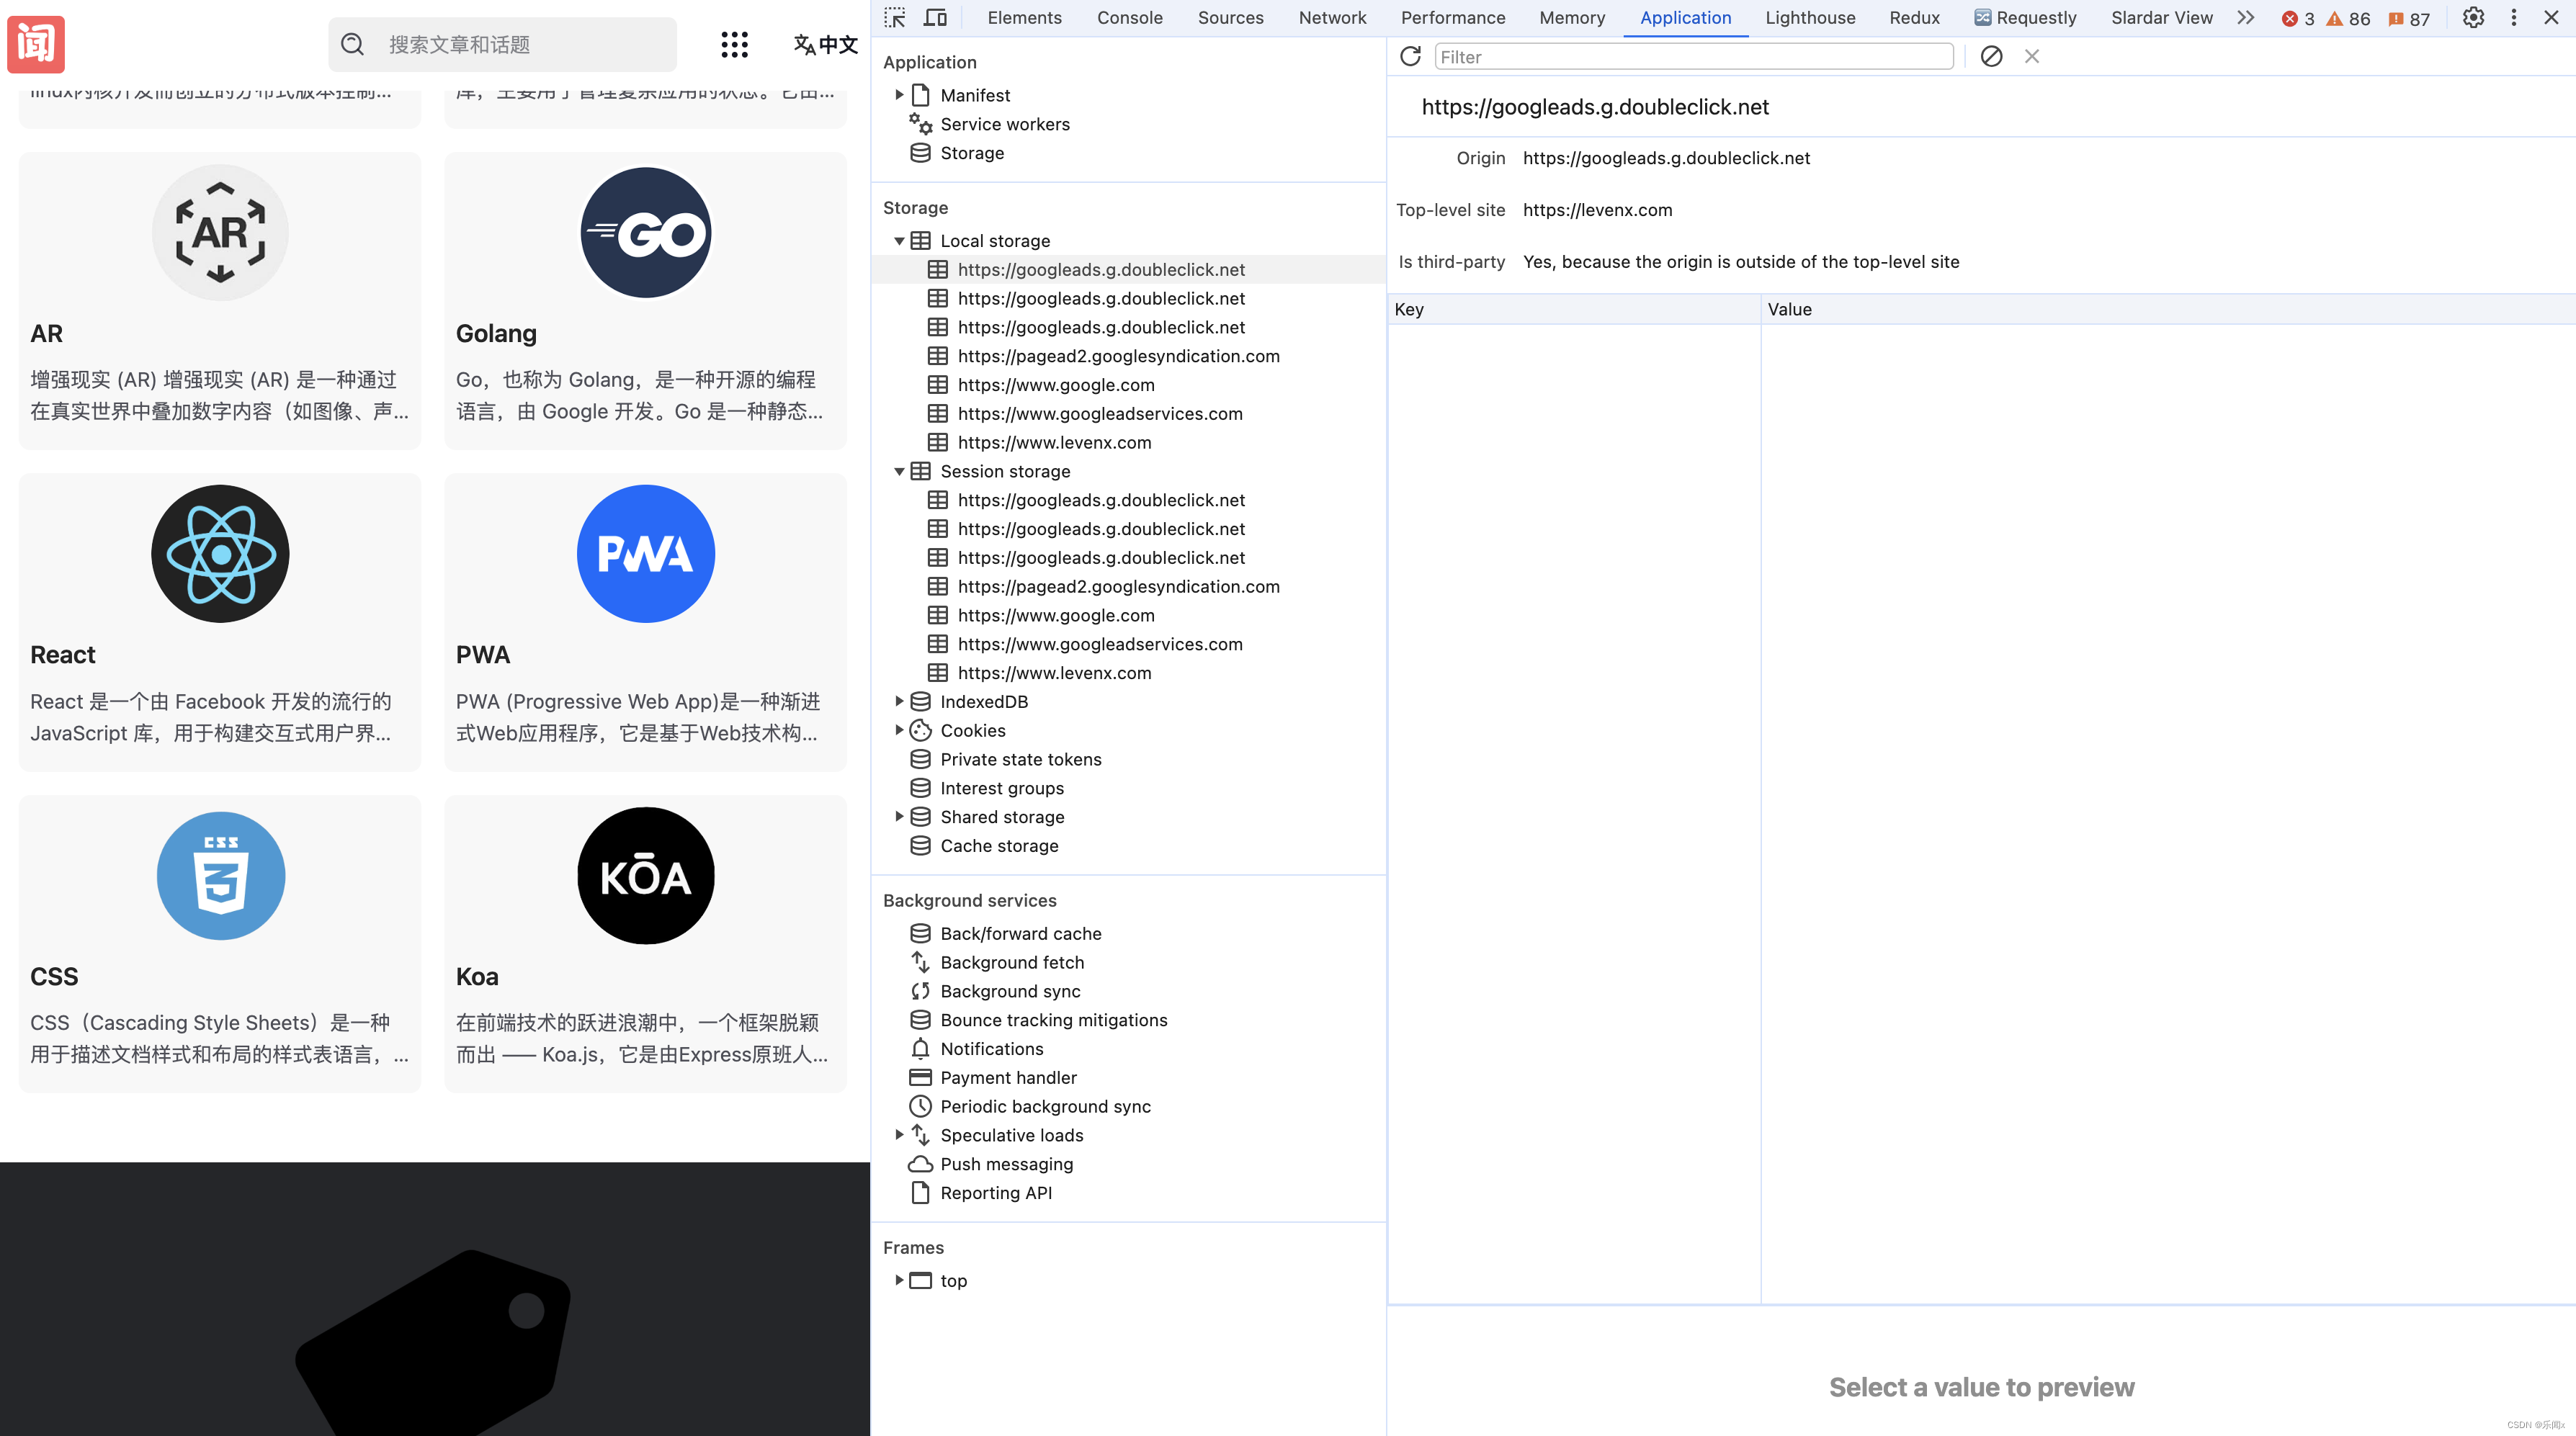The width and height of the screenshot is (2576, 1436).
Task: Open the Memory tab
Action: [x=1571, y=18]
